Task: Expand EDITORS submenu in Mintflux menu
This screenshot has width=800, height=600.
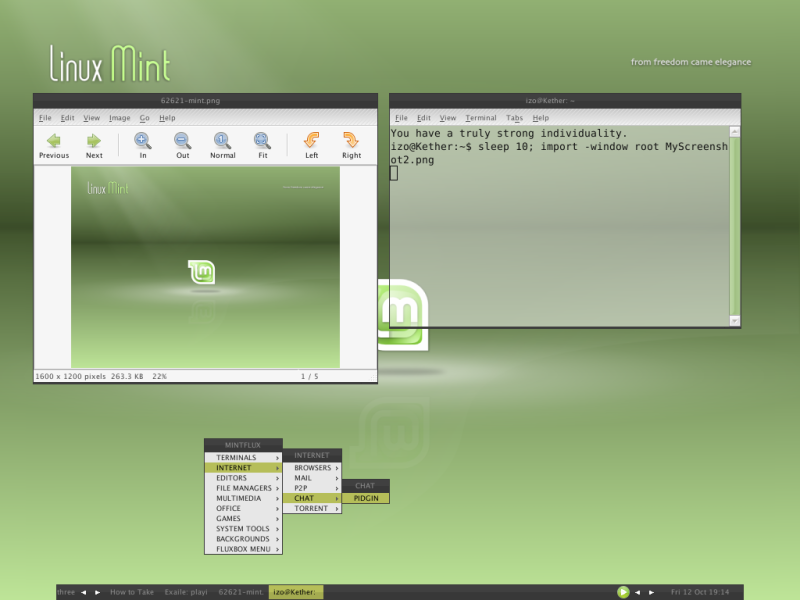Action: [x=243, y=478]
